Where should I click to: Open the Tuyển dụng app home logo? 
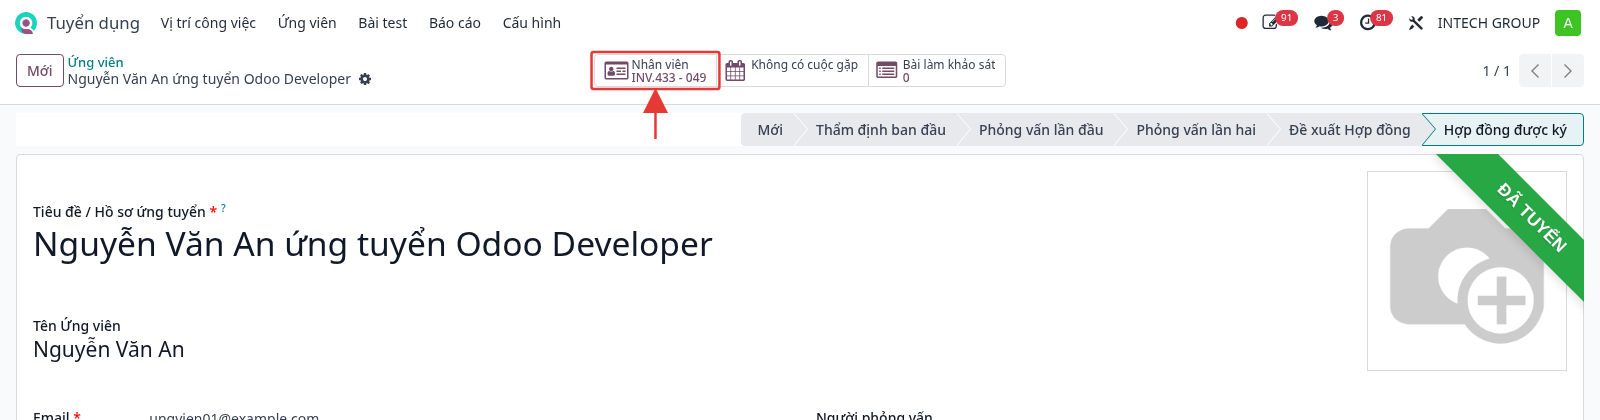(x=26, y=23)
